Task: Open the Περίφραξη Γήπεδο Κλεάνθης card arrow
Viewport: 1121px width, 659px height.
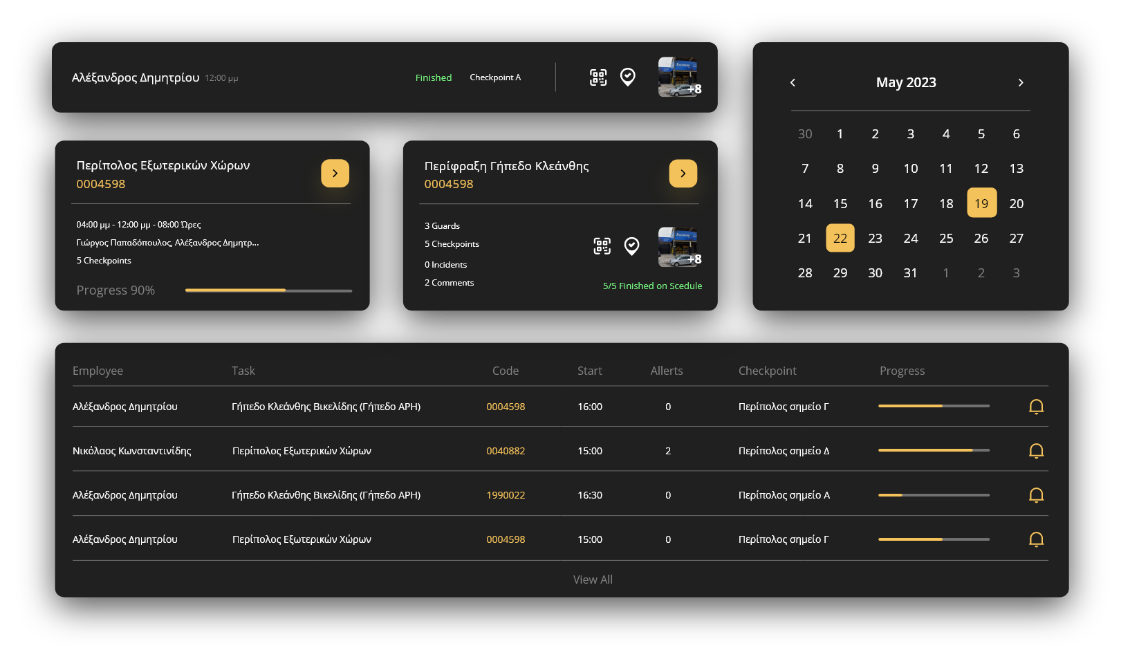Action: point(683,174)
